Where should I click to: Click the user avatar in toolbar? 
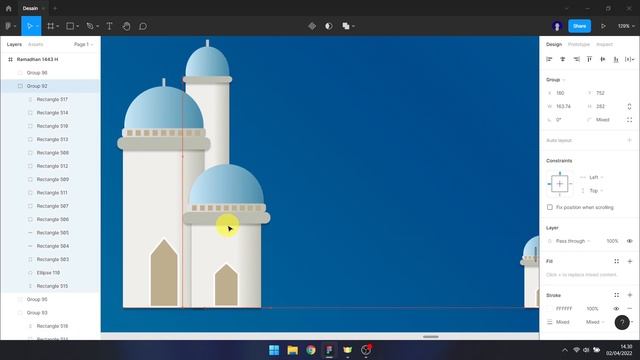pos(557,26)
